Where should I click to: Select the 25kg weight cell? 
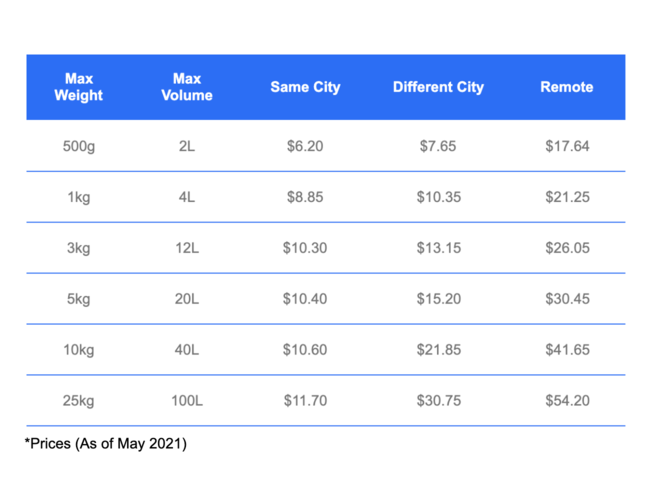(79, 401)
